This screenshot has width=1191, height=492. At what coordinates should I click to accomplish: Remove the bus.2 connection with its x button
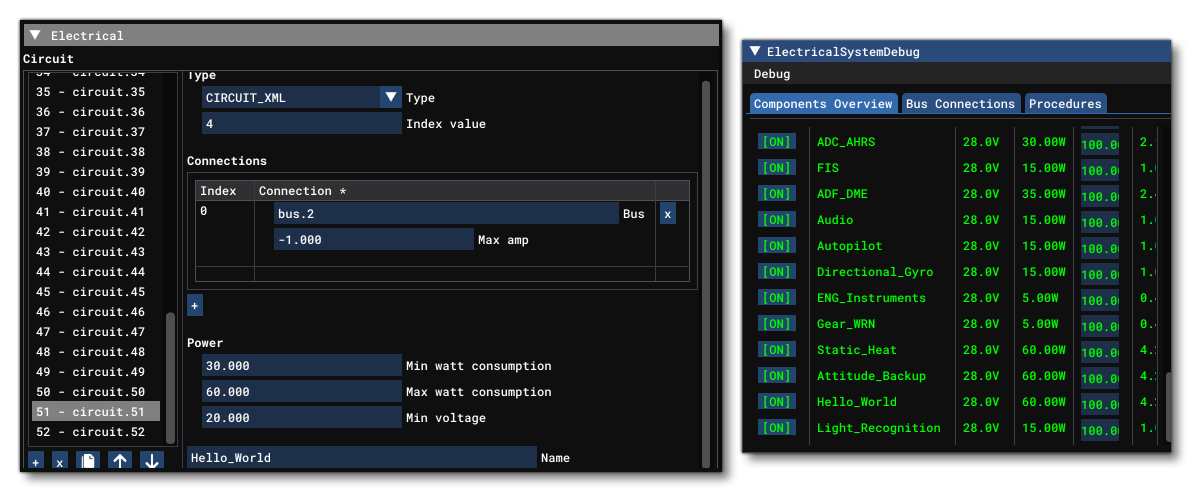tap(668, 213)
